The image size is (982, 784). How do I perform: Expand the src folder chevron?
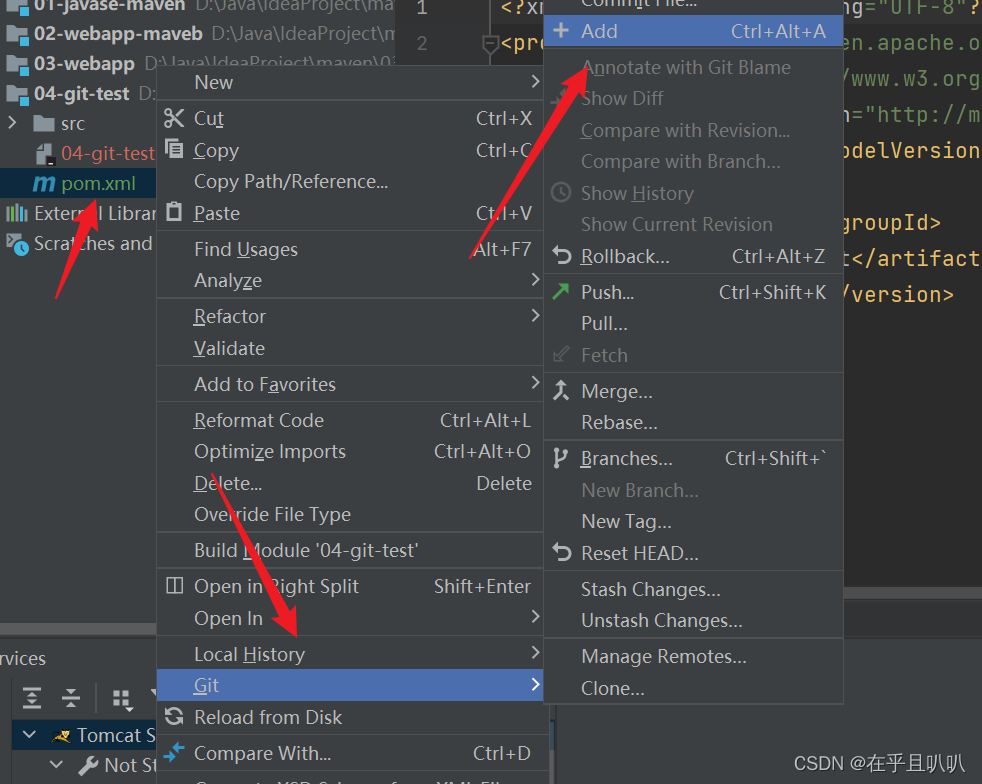click(x=12, y=122)
